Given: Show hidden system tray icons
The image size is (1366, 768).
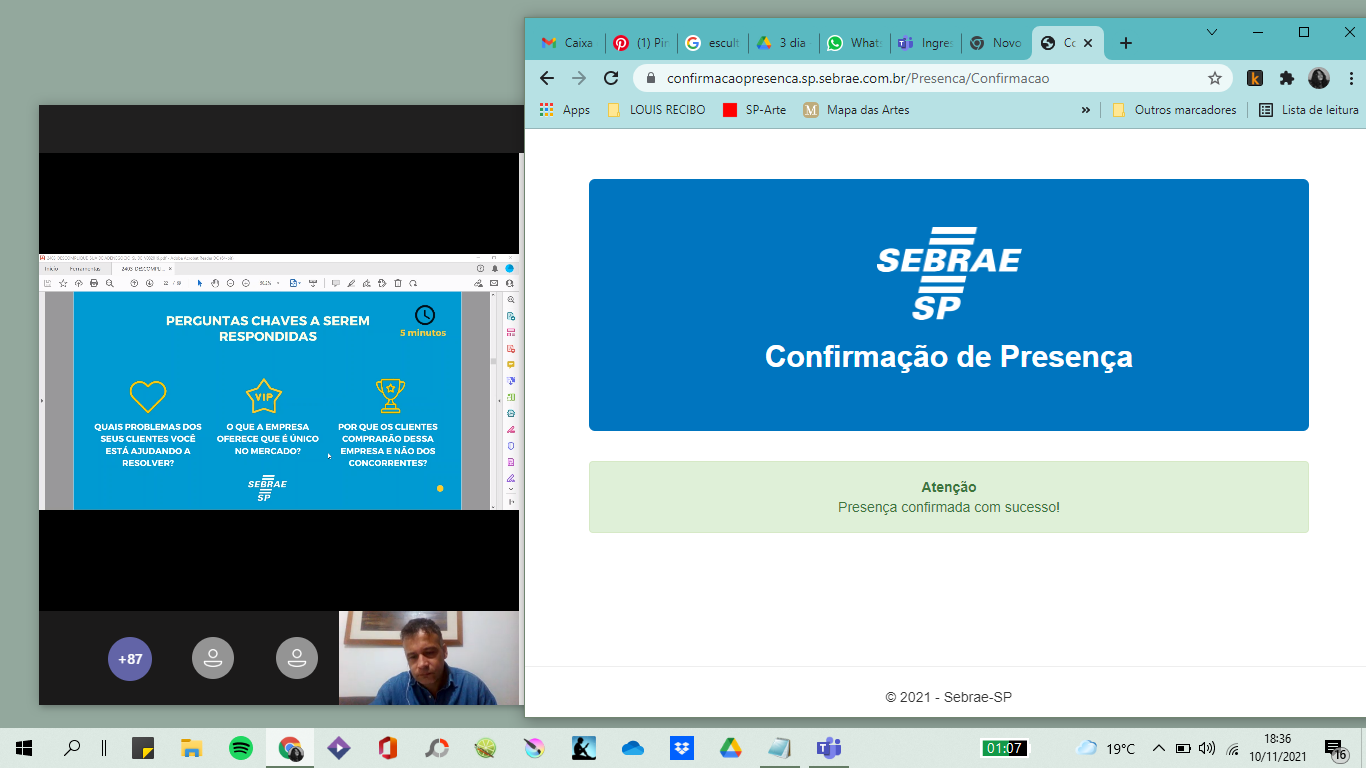Looking at the screenshot, I should coord(1159,748).
